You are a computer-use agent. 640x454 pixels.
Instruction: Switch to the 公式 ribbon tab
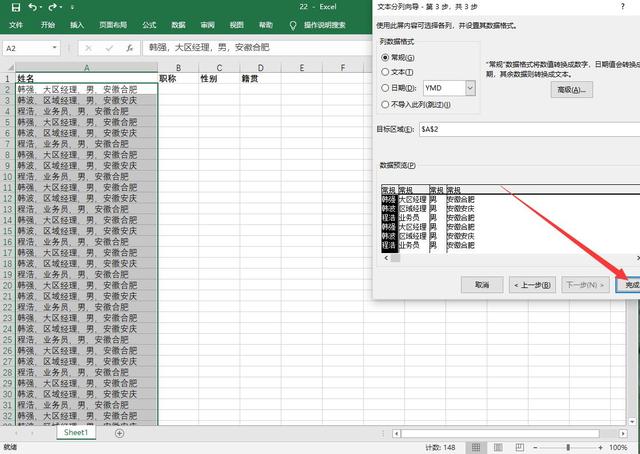(149, 25)
